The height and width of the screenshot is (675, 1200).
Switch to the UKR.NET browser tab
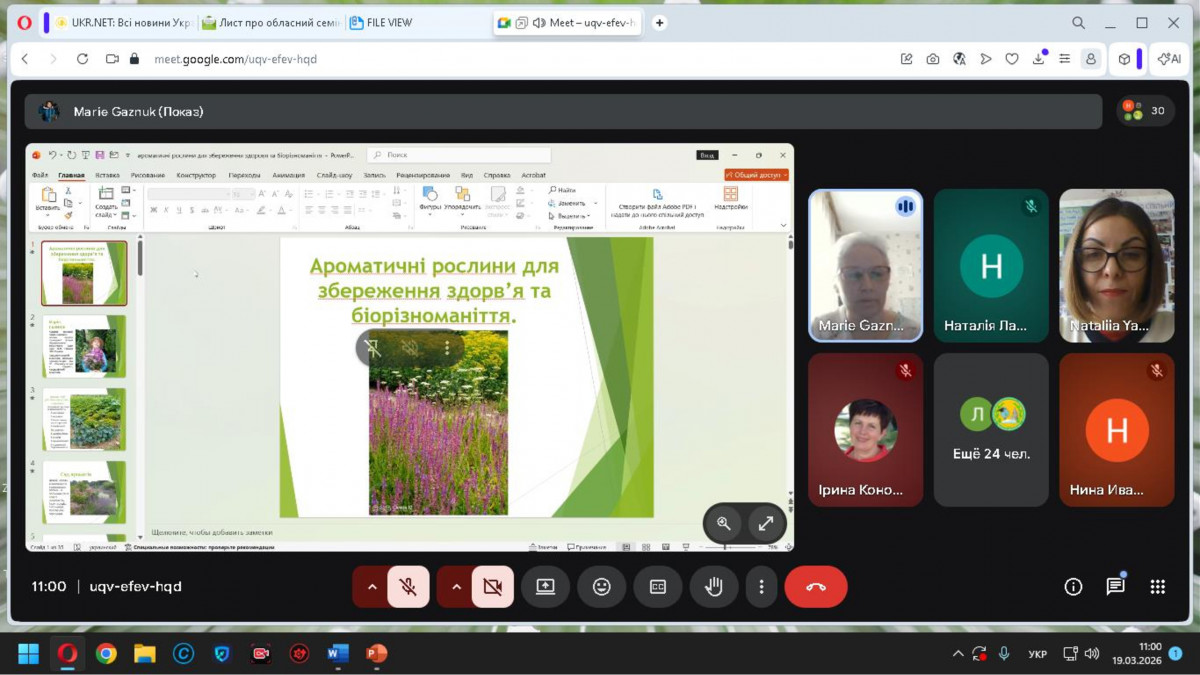tap(122, 22)
